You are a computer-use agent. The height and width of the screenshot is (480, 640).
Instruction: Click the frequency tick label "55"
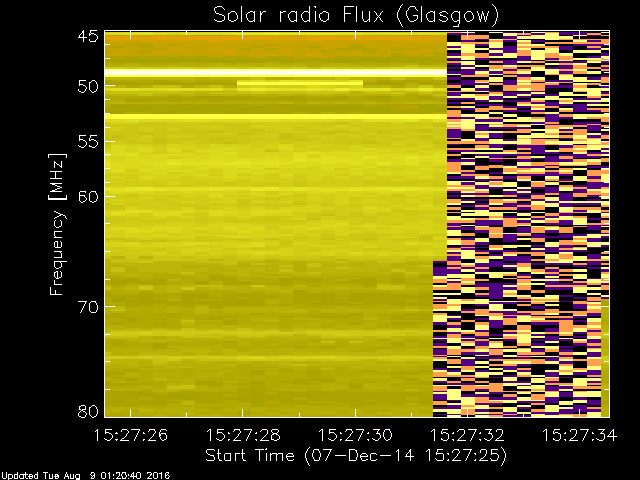[x=88, y=142]
